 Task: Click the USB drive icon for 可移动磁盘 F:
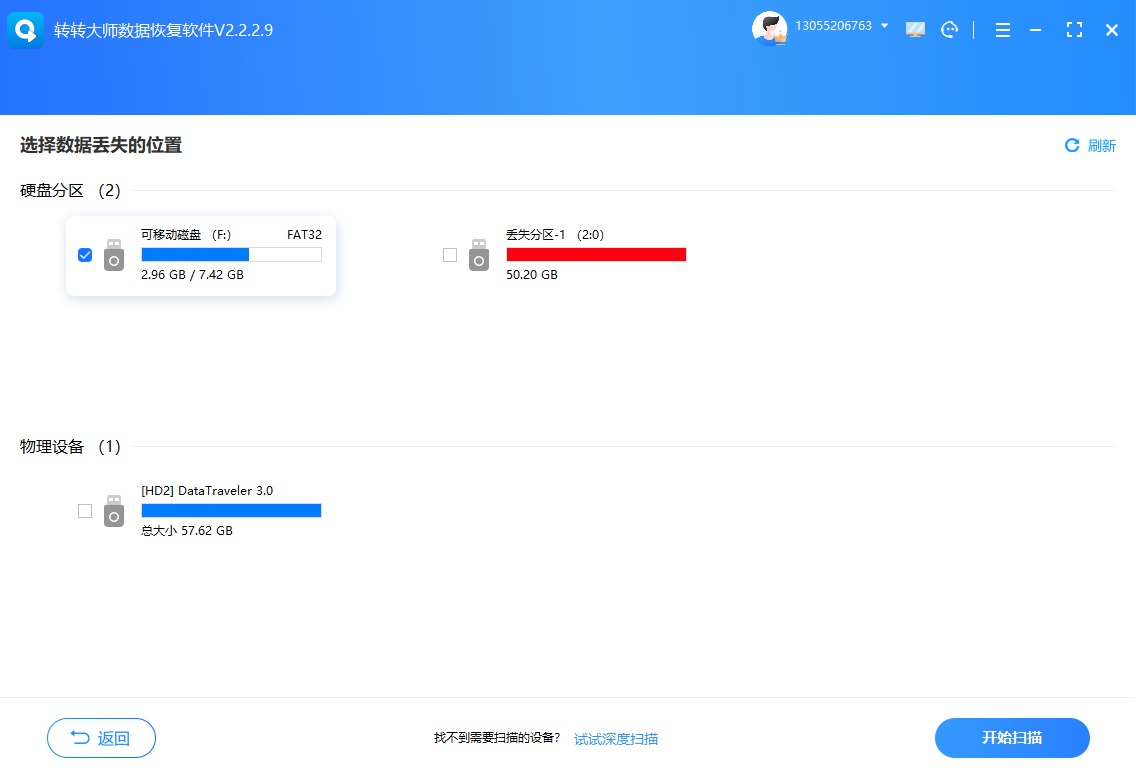click(114, 255)
